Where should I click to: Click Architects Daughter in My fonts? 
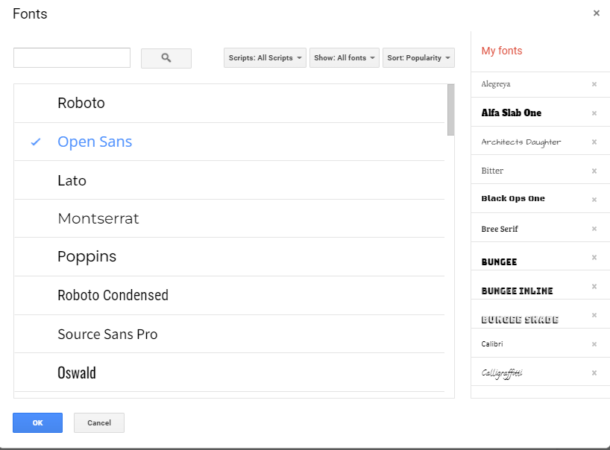coord(521,142)
